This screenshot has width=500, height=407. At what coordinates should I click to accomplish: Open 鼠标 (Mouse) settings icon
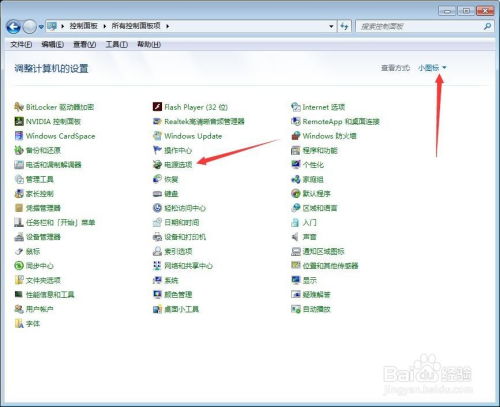[x=19, y=251]
